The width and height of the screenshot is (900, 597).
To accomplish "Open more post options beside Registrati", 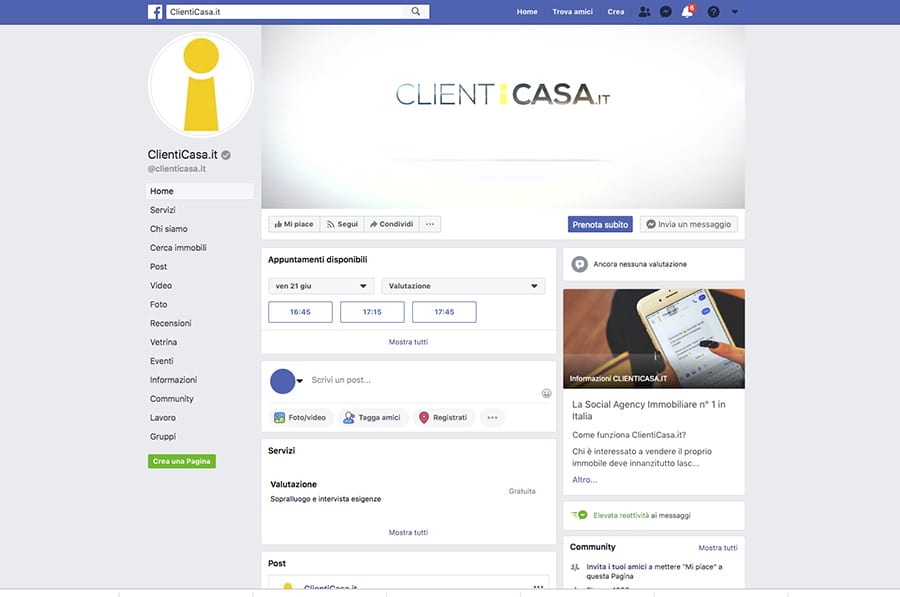I will pos(492,418).
